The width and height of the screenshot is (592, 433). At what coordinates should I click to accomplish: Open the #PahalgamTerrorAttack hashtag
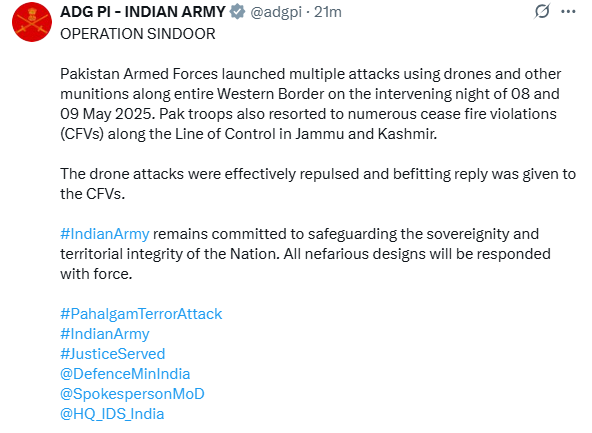click(x=141, y=314)
